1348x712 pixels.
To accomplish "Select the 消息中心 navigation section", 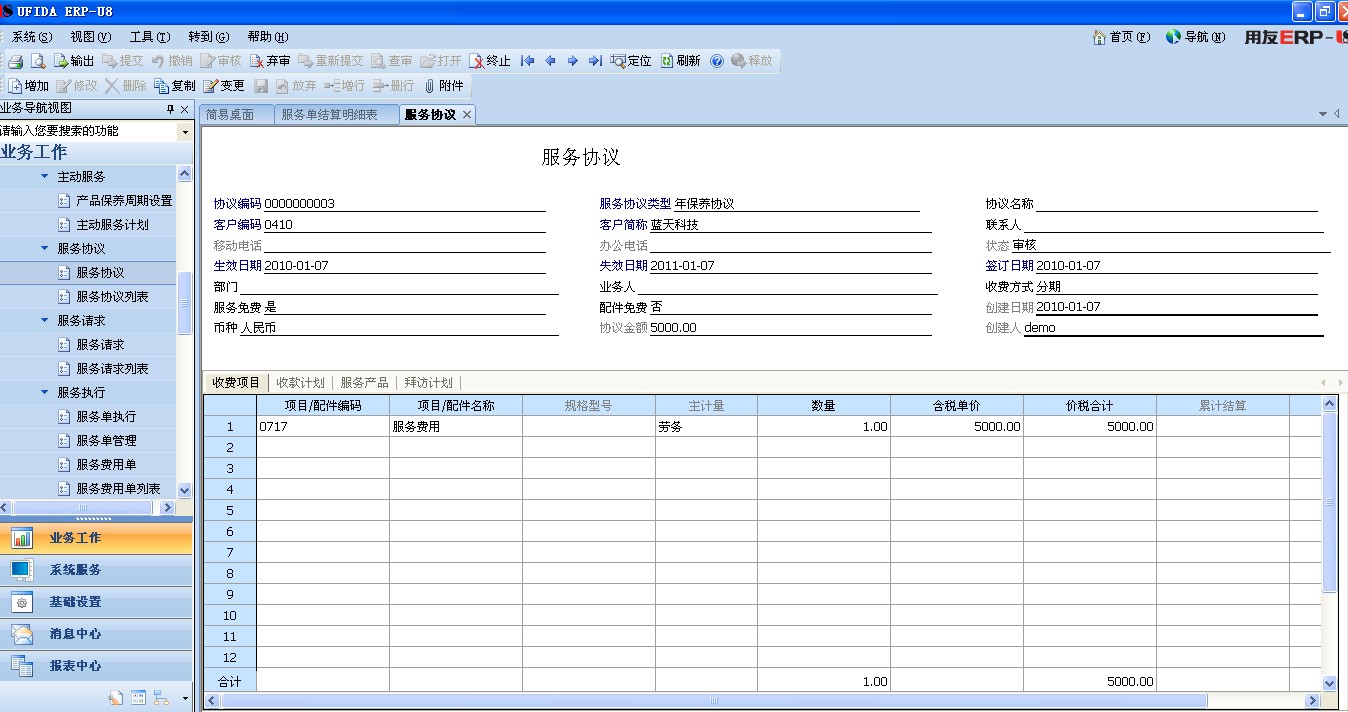I will click(x=96, y=634).
